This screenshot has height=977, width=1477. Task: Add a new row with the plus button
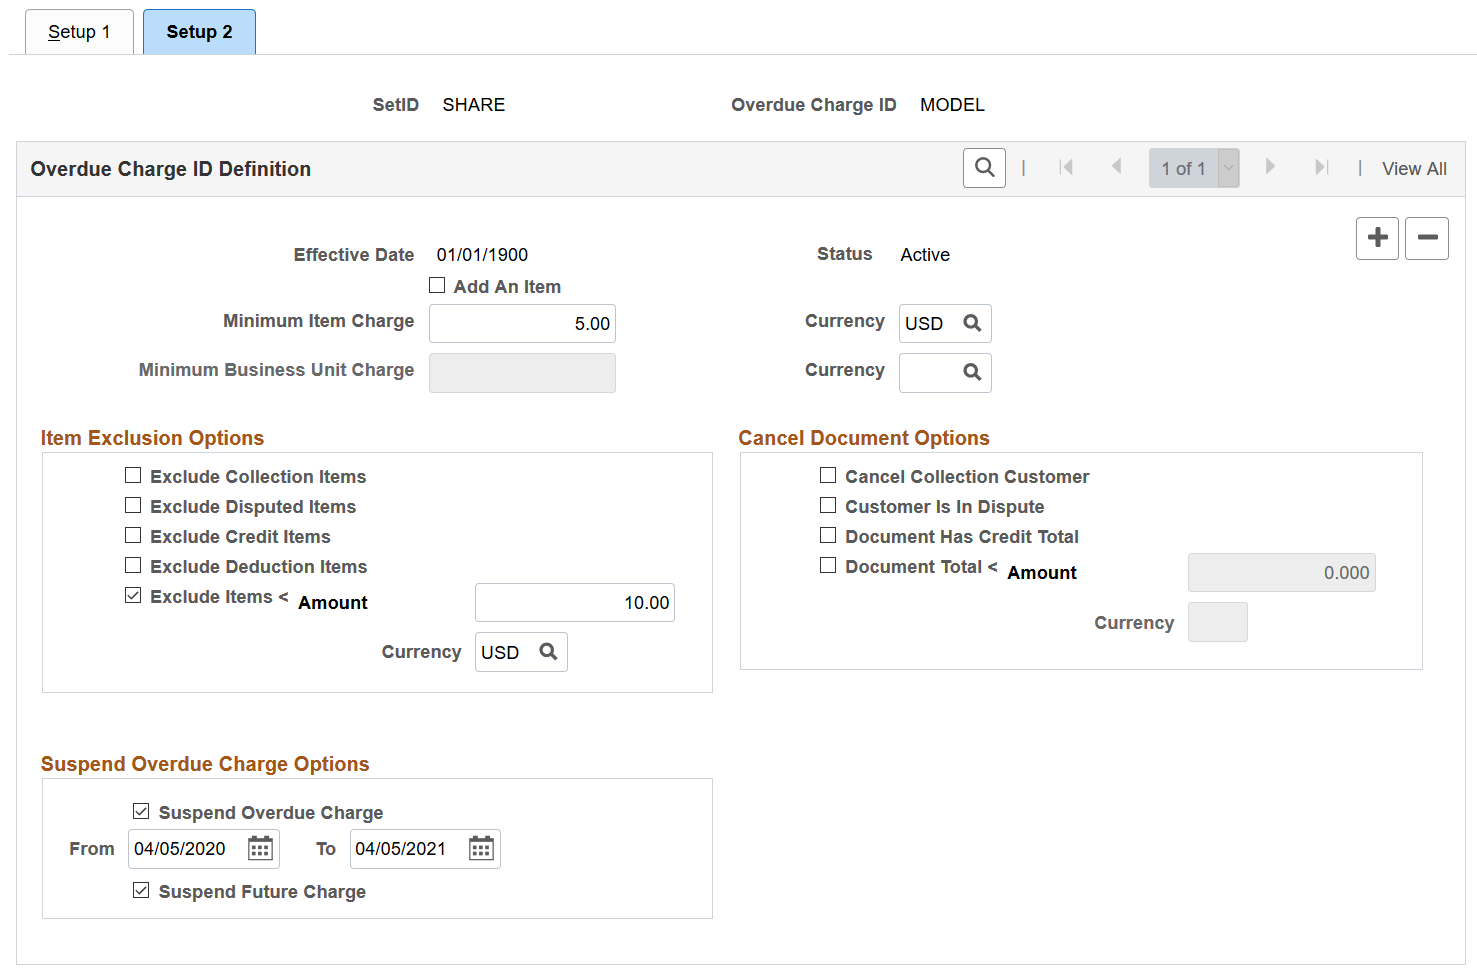(x=1377, y=238)
